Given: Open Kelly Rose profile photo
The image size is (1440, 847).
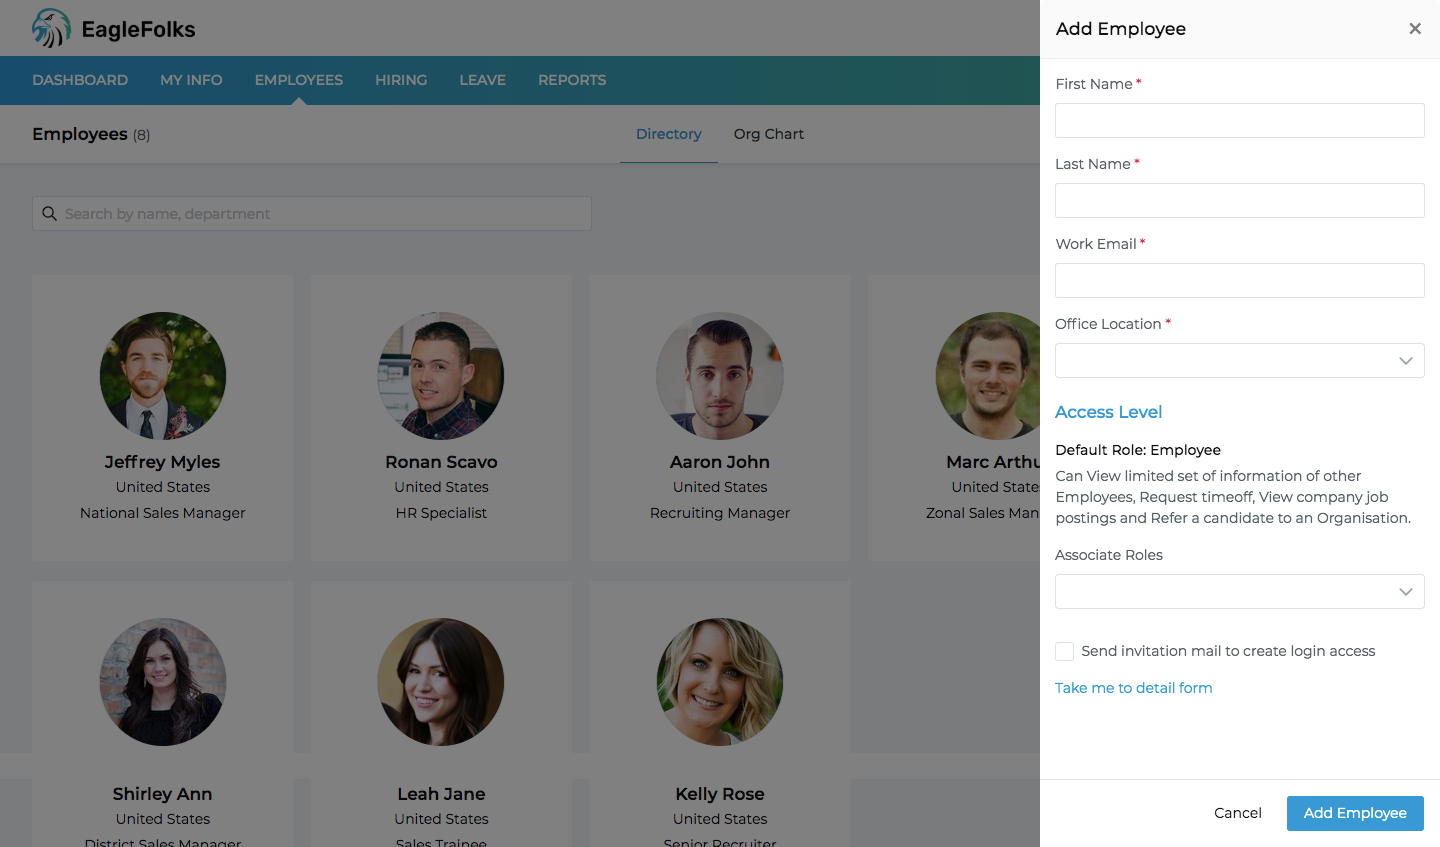Looking at the screenshot, I should coord(720,682).
